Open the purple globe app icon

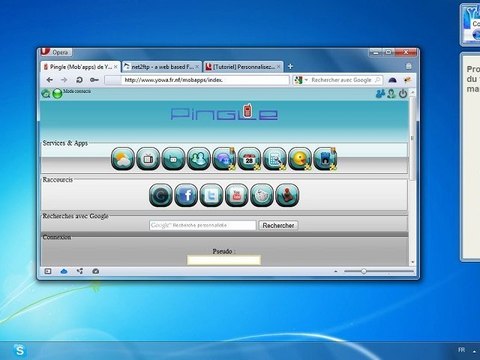point(224,159)
